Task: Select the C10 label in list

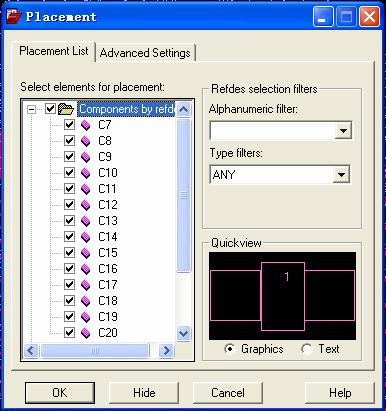Action: [x=108, y=173]
